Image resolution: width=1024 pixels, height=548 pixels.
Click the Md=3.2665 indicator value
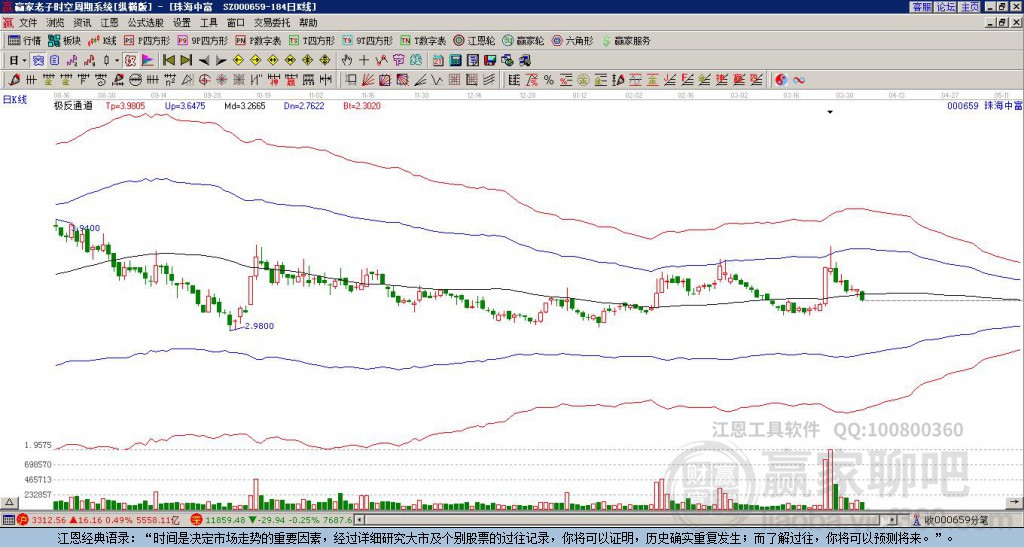(245, 105)
